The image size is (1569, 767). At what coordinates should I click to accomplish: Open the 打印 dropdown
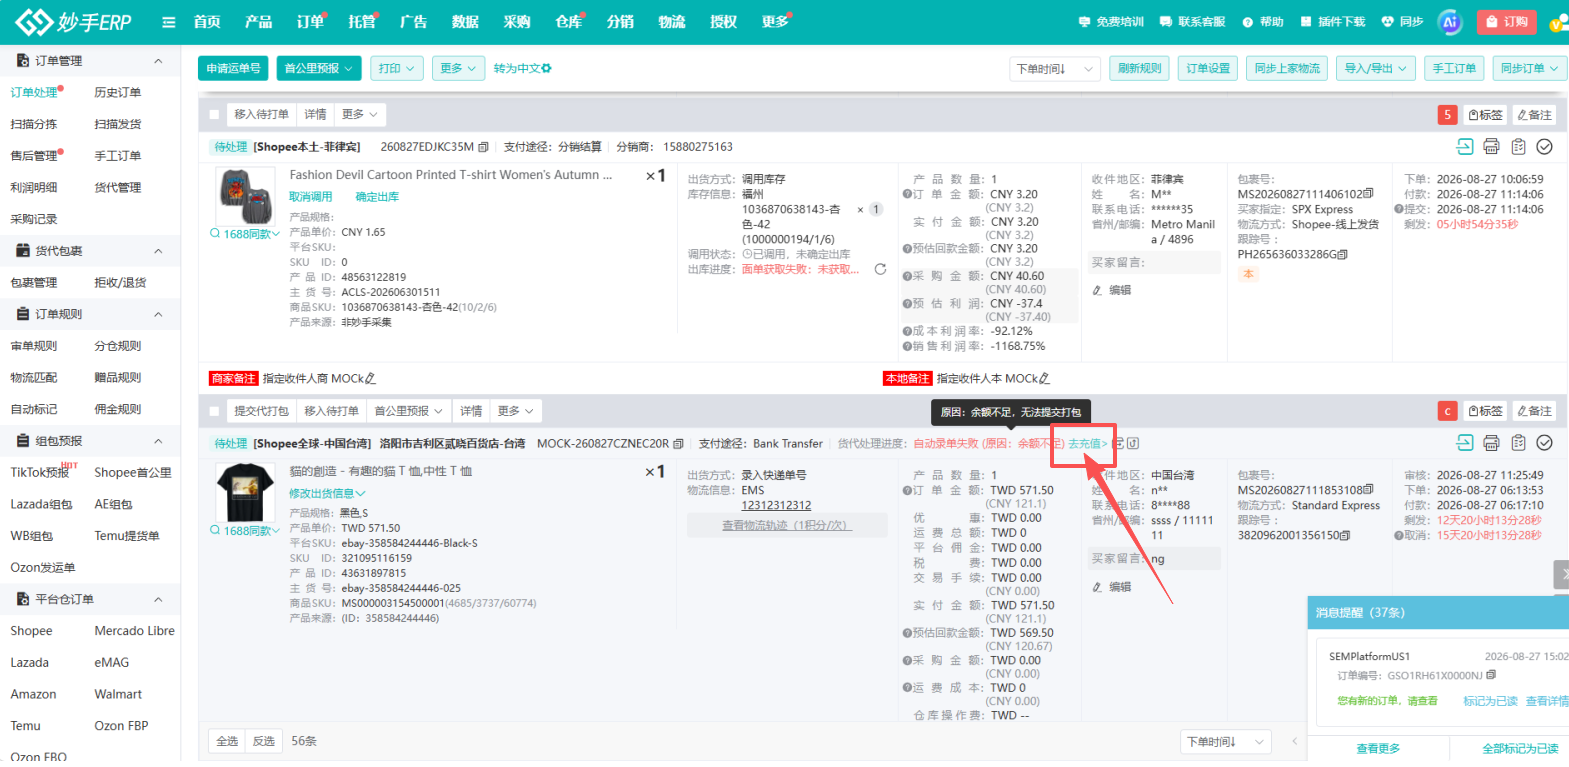point(397,68)
